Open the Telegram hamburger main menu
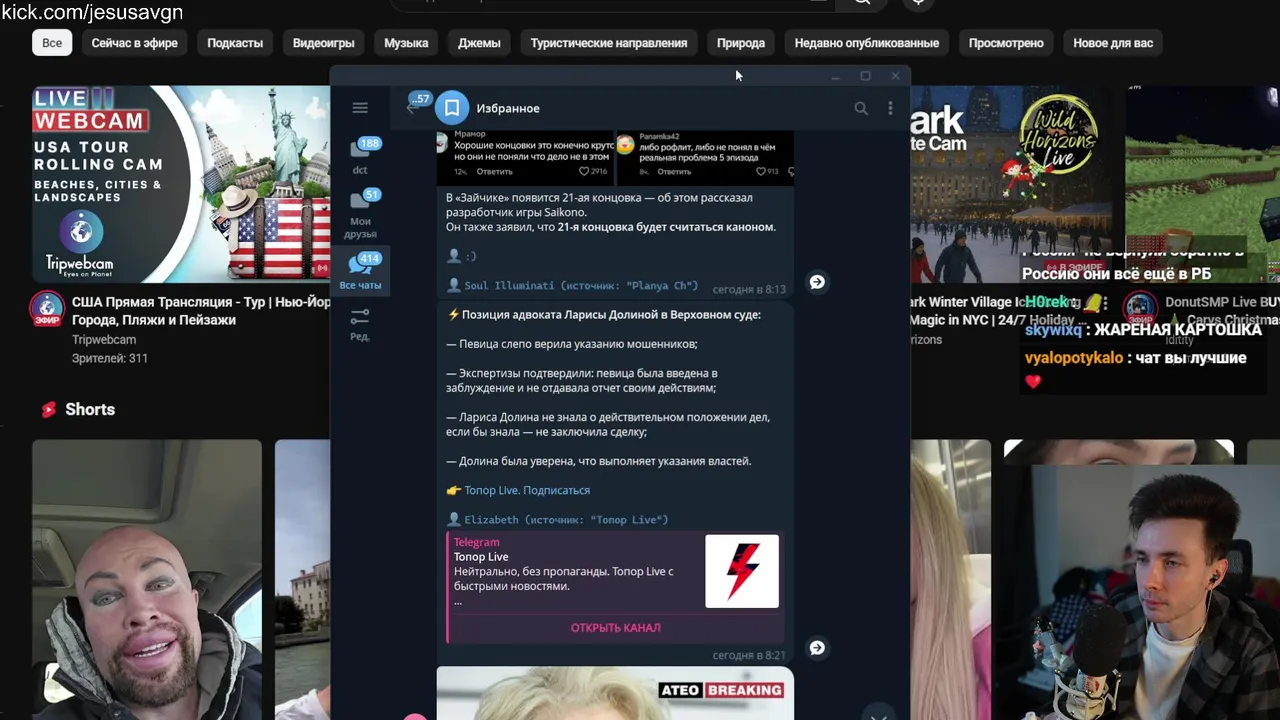Screen dimensions: 1280x720 coord(360,108)
